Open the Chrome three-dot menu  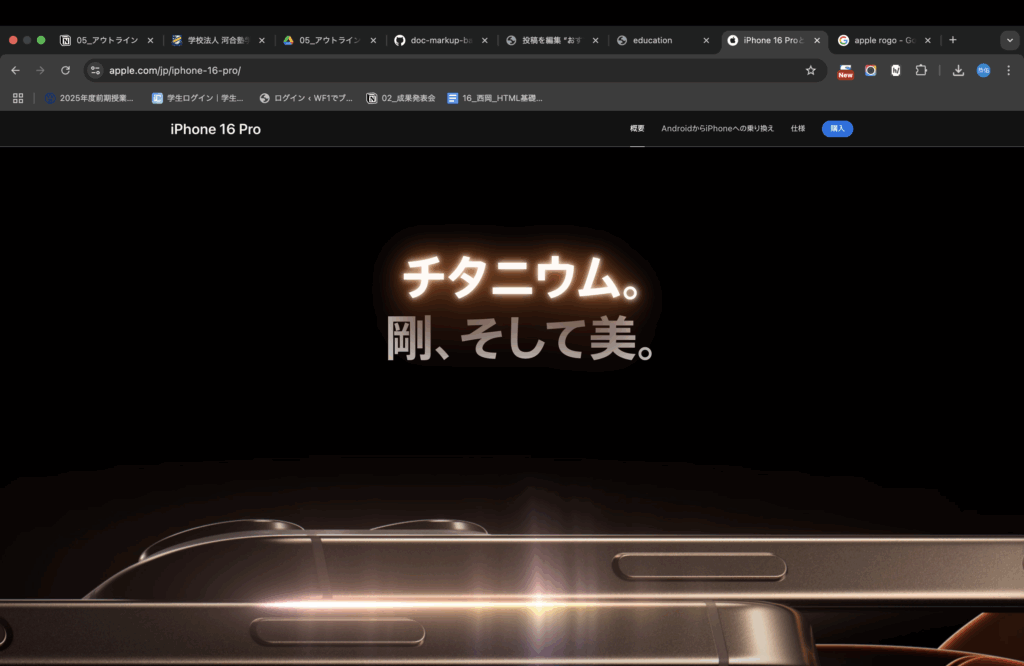1008,71
